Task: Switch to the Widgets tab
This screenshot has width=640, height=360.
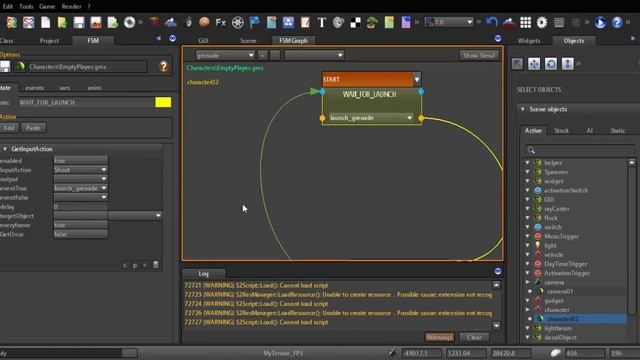Action: (x=529, y=40)
